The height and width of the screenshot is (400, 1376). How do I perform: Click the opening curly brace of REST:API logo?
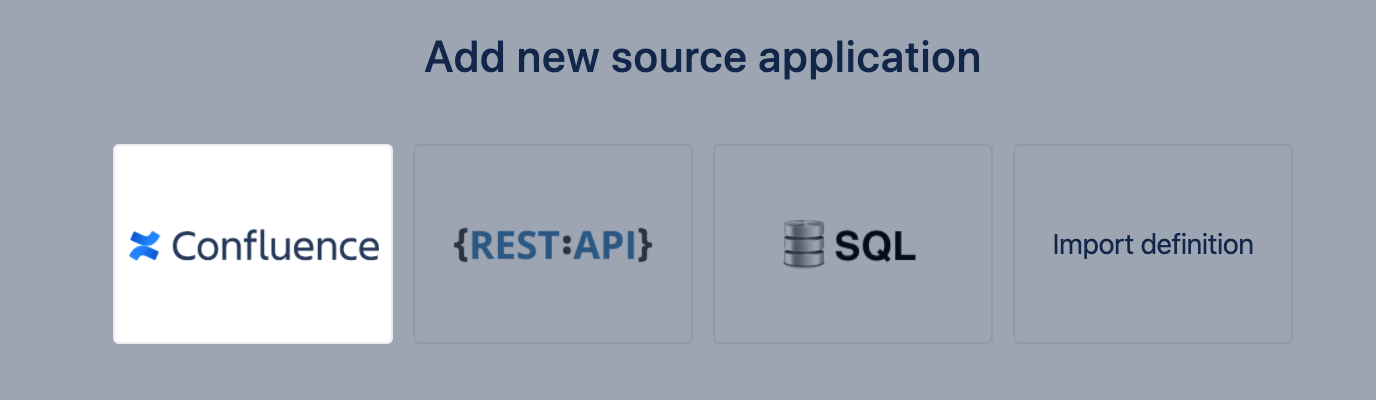tap(461, 245)
